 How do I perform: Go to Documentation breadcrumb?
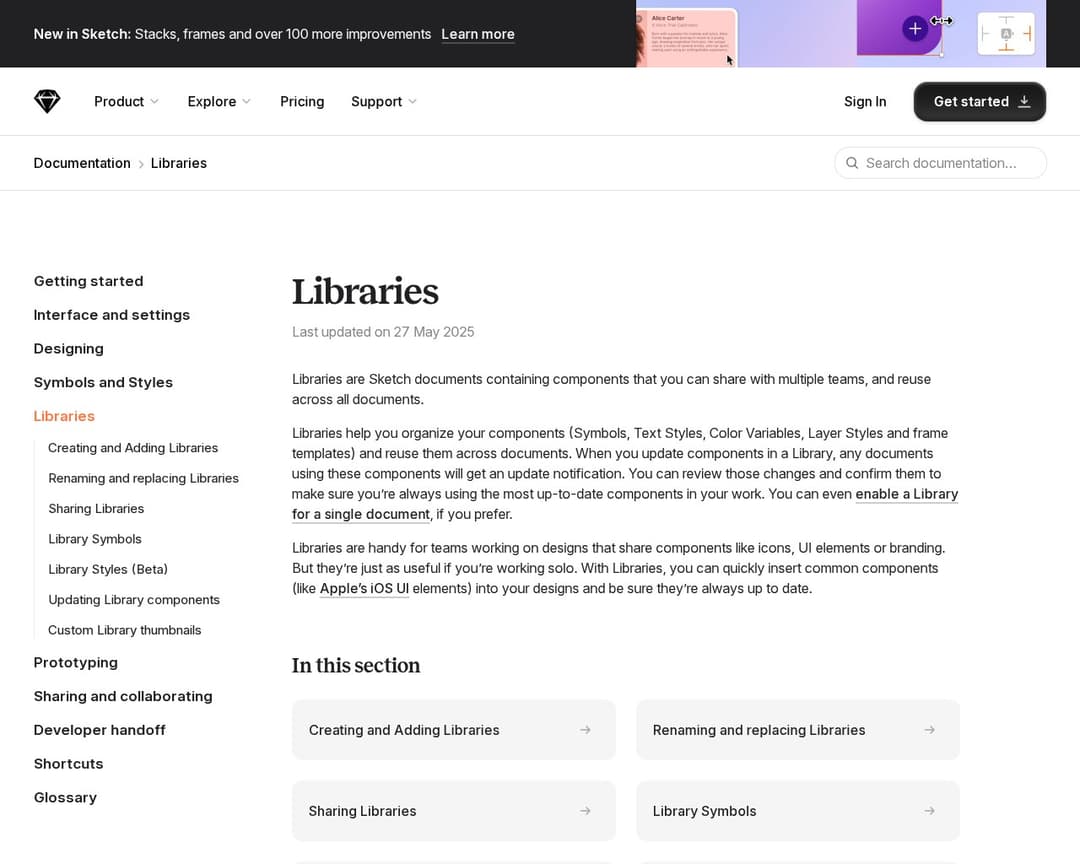point(82,163)
